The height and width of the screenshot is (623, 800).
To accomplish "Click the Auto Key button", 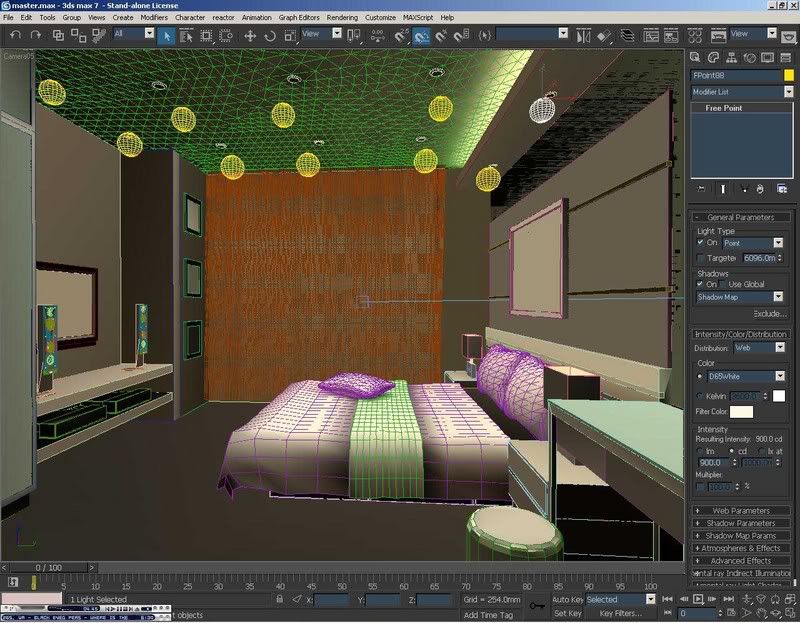I will click(567, 600).
